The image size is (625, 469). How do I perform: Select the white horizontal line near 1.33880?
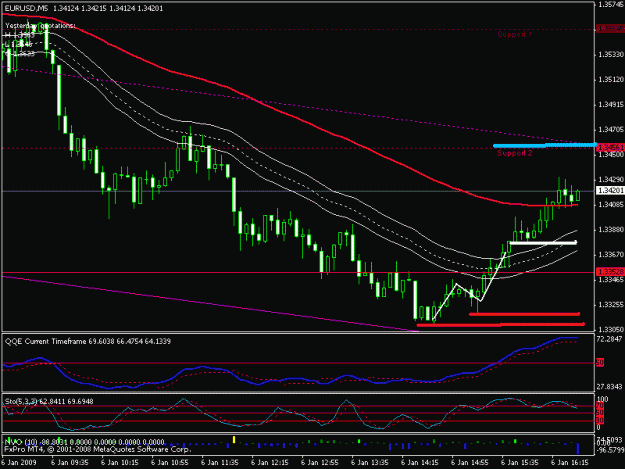point(543,243)
